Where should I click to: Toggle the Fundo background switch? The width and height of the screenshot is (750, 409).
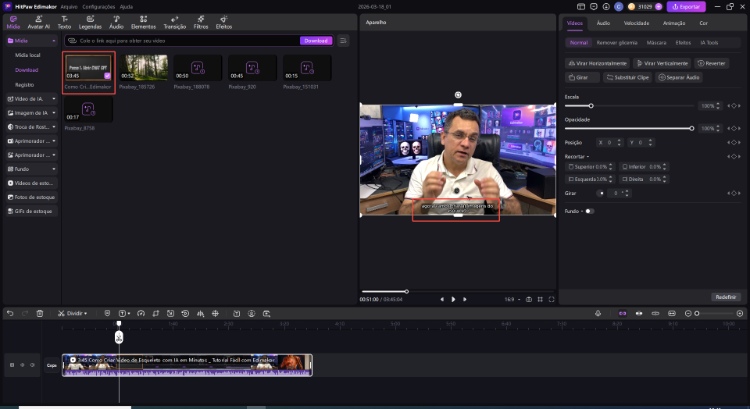tap(589, 211)
